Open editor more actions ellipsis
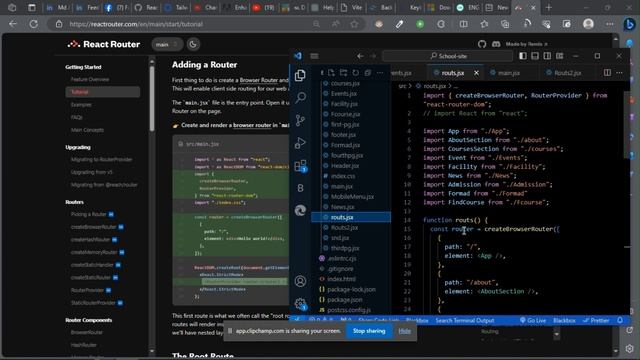This screenshot has width=640, height=360. (x=620, y=73)
